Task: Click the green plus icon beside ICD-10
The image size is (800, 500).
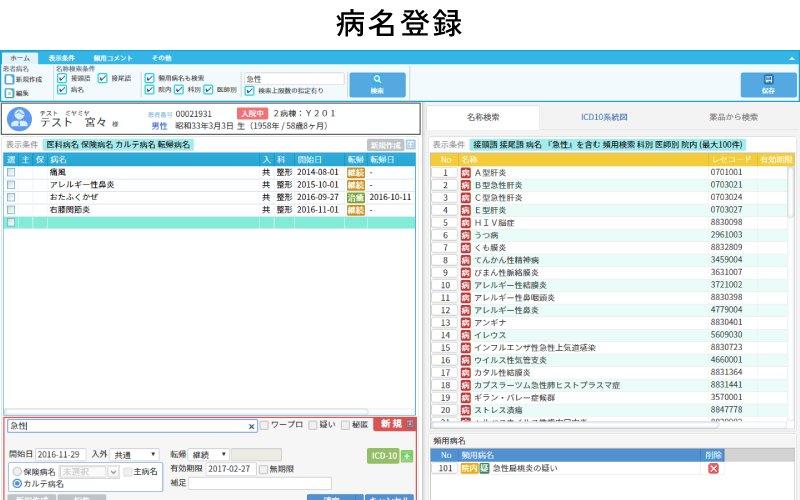Action: [407, 456]
